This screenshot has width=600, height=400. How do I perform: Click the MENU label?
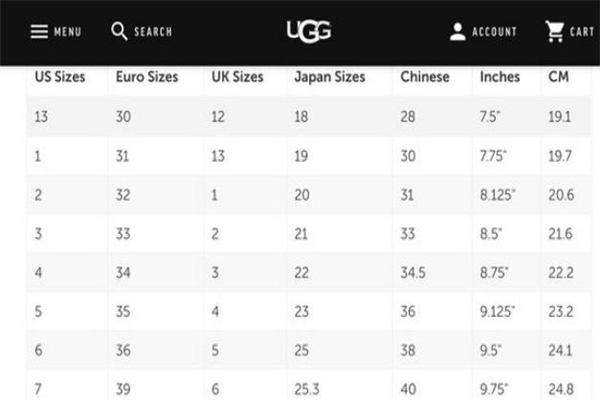point(68,32)
